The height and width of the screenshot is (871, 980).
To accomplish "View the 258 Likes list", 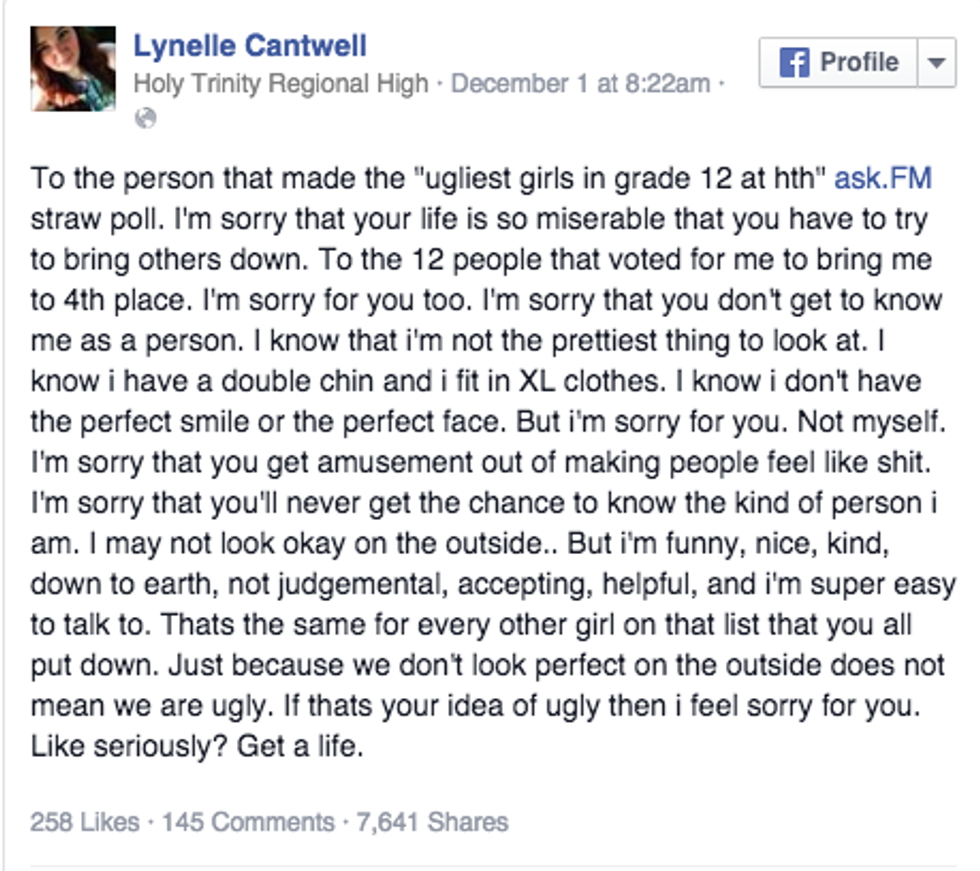I will (85, 822).
